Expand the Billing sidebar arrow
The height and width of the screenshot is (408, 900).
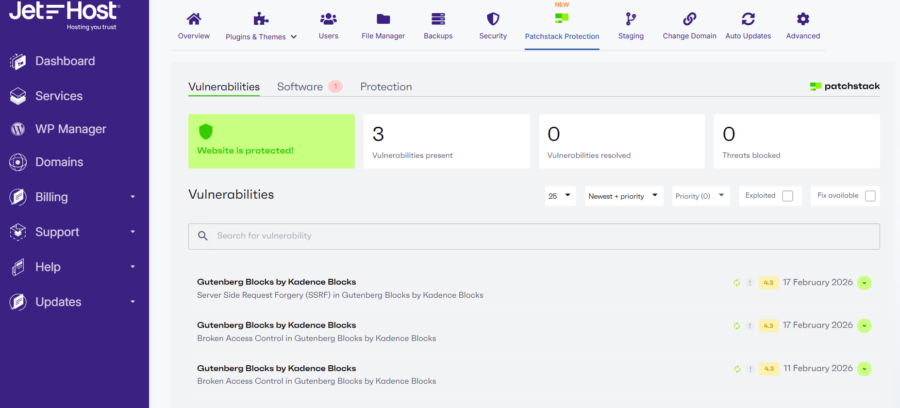[133, 197]
